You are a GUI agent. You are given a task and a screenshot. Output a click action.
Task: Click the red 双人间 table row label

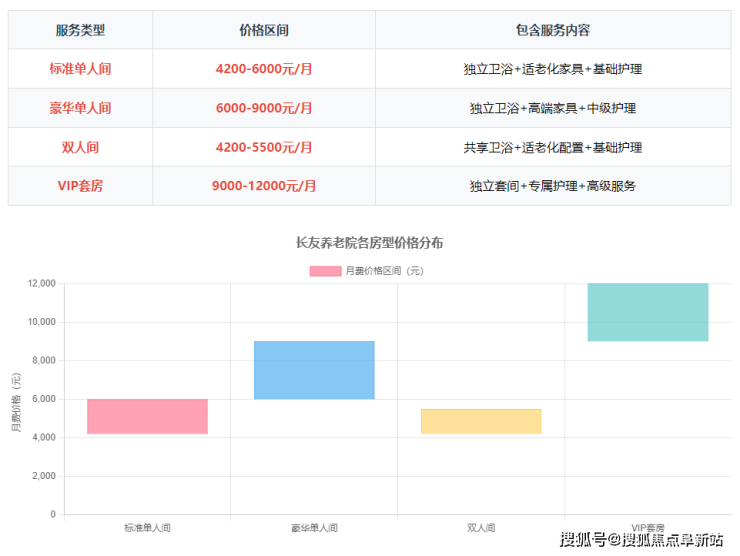click(x=80, y=147)
